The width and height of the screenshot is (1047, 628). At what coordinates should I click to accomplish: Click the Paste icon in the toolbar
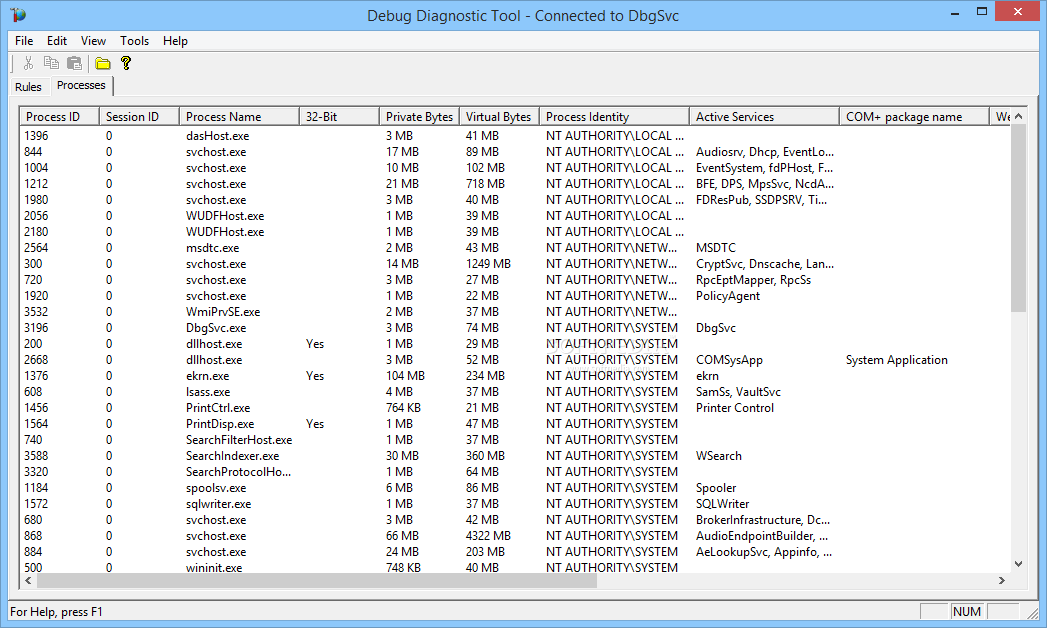pyautogui.click(x=74, y=63)
